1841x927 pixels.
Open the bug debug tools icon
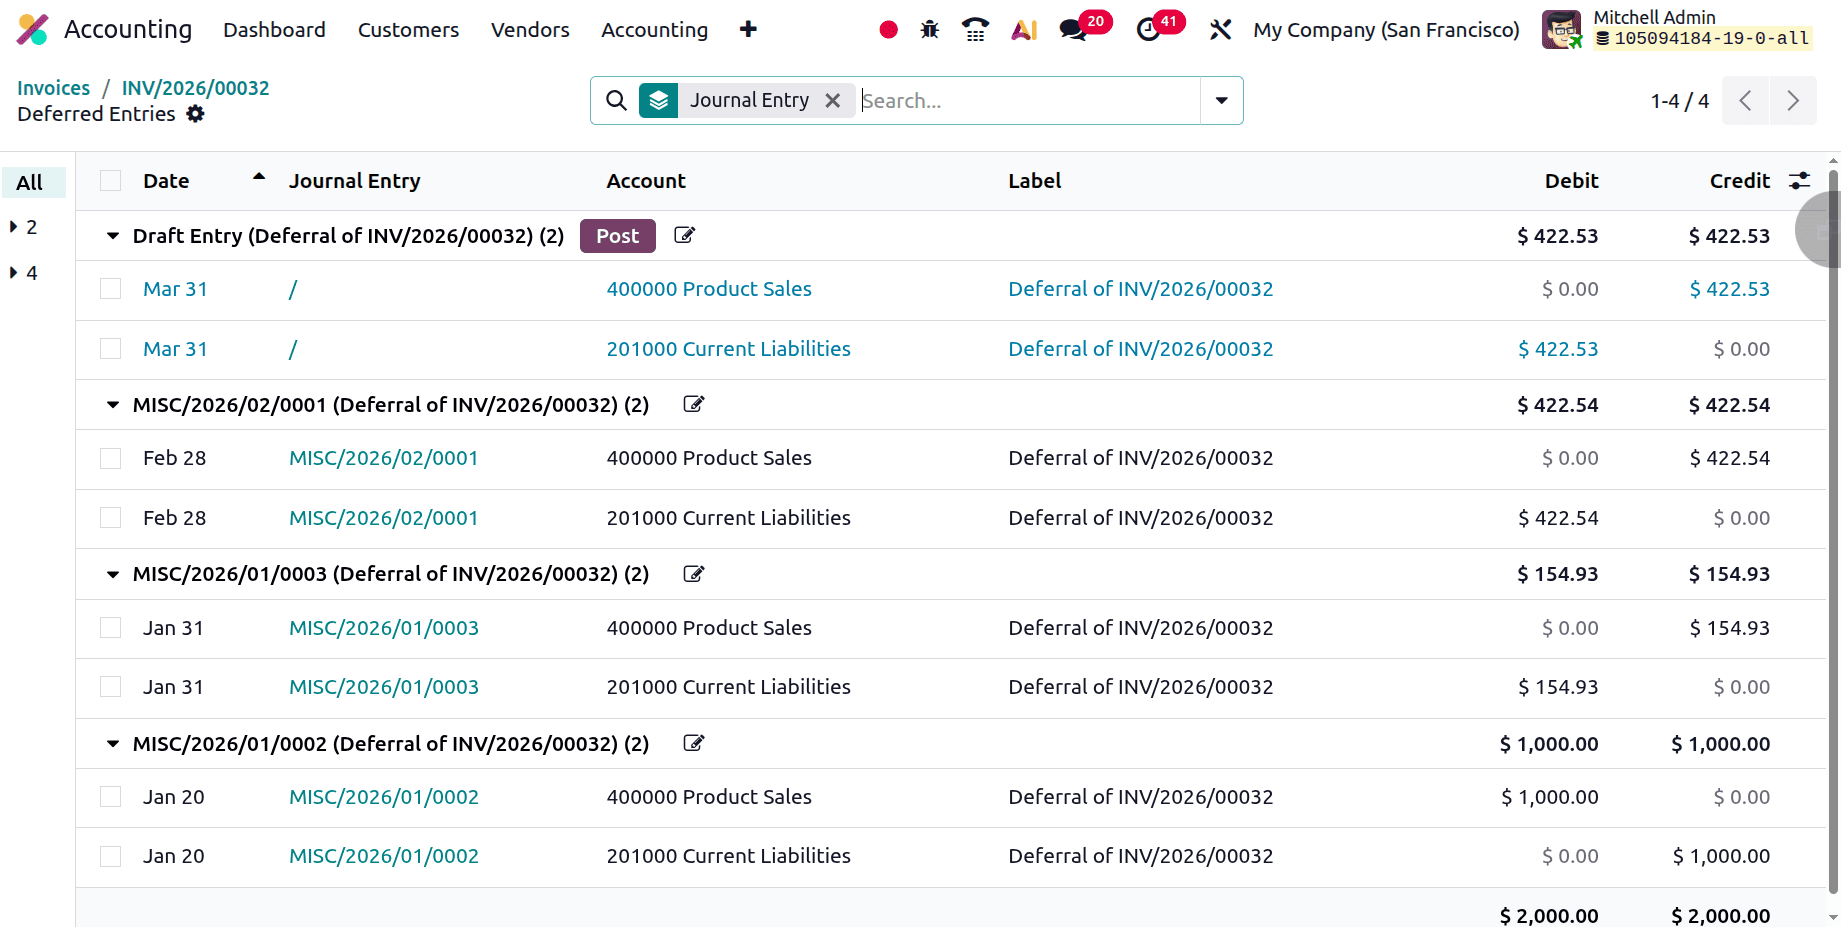pyautogui.click(x=929, y=30)
